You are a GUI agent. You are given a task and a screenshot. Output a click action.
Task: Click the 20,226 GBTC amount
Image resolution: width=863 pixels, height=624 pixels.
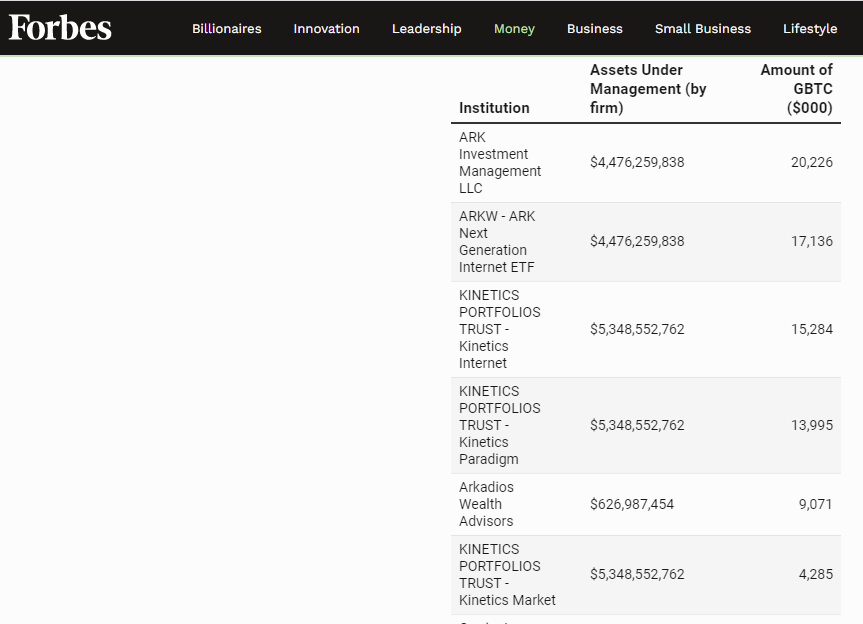[x=812, y=162]
